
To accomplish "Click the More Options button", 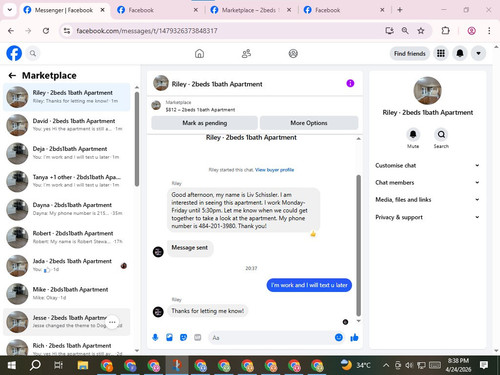I will click(309, 123).
